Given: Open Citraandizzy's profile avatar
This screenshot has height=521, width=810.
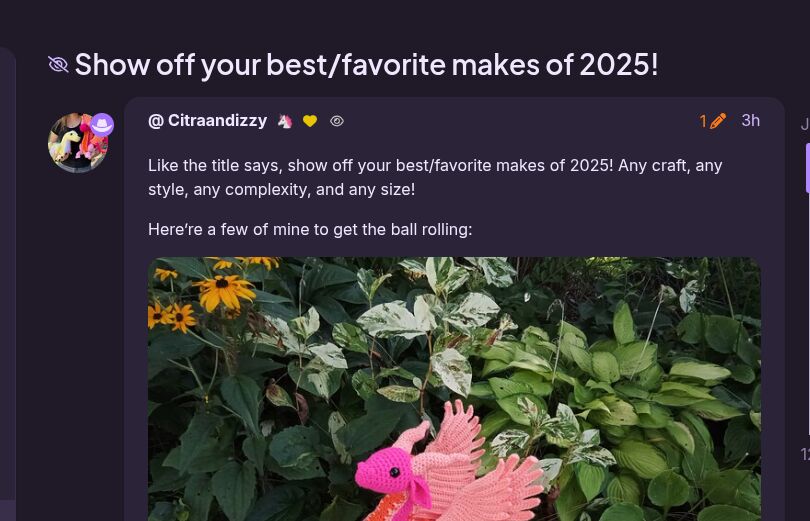Looking at the screenshot, I should (78, 143).
